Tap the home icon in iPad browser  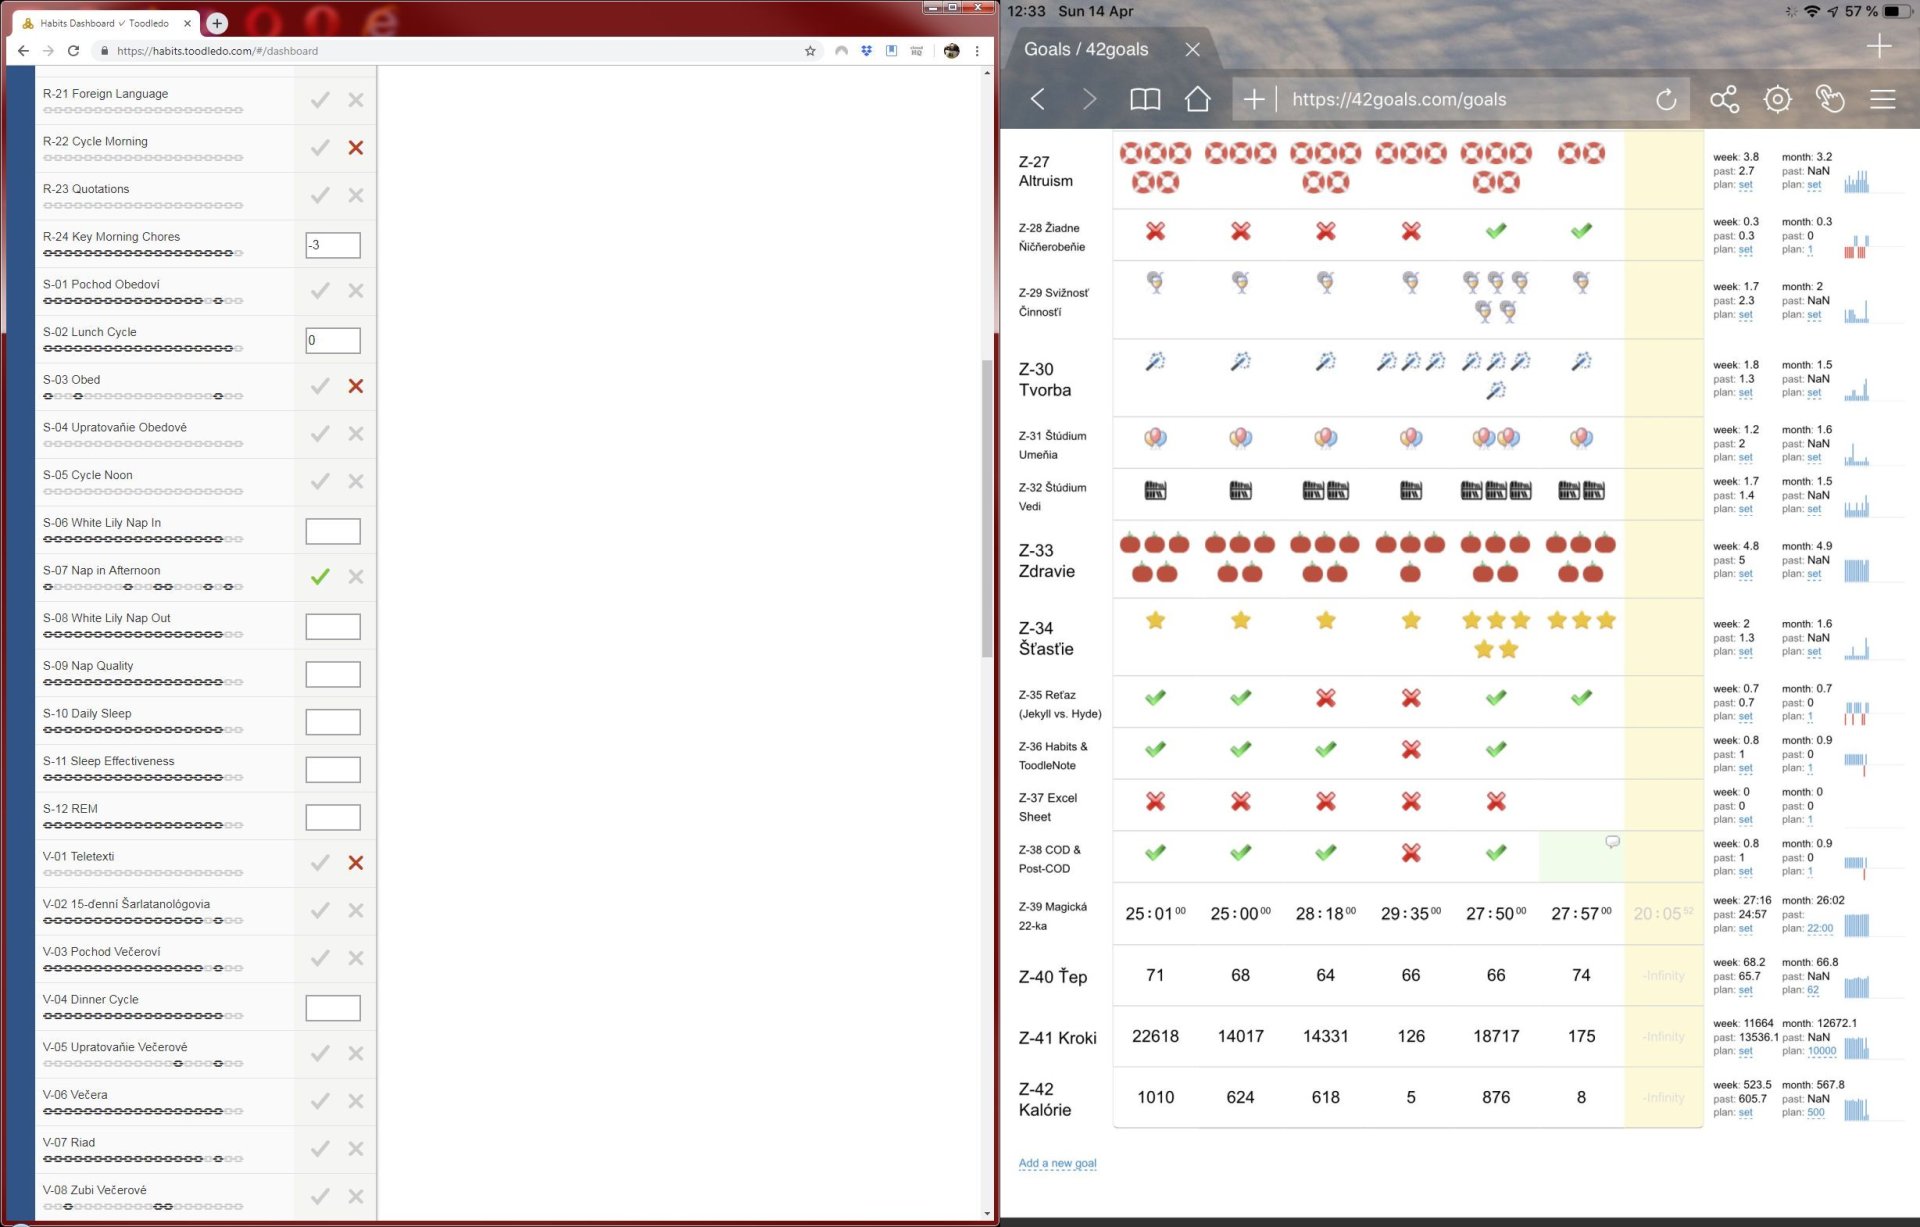(x=1197, y=99)
